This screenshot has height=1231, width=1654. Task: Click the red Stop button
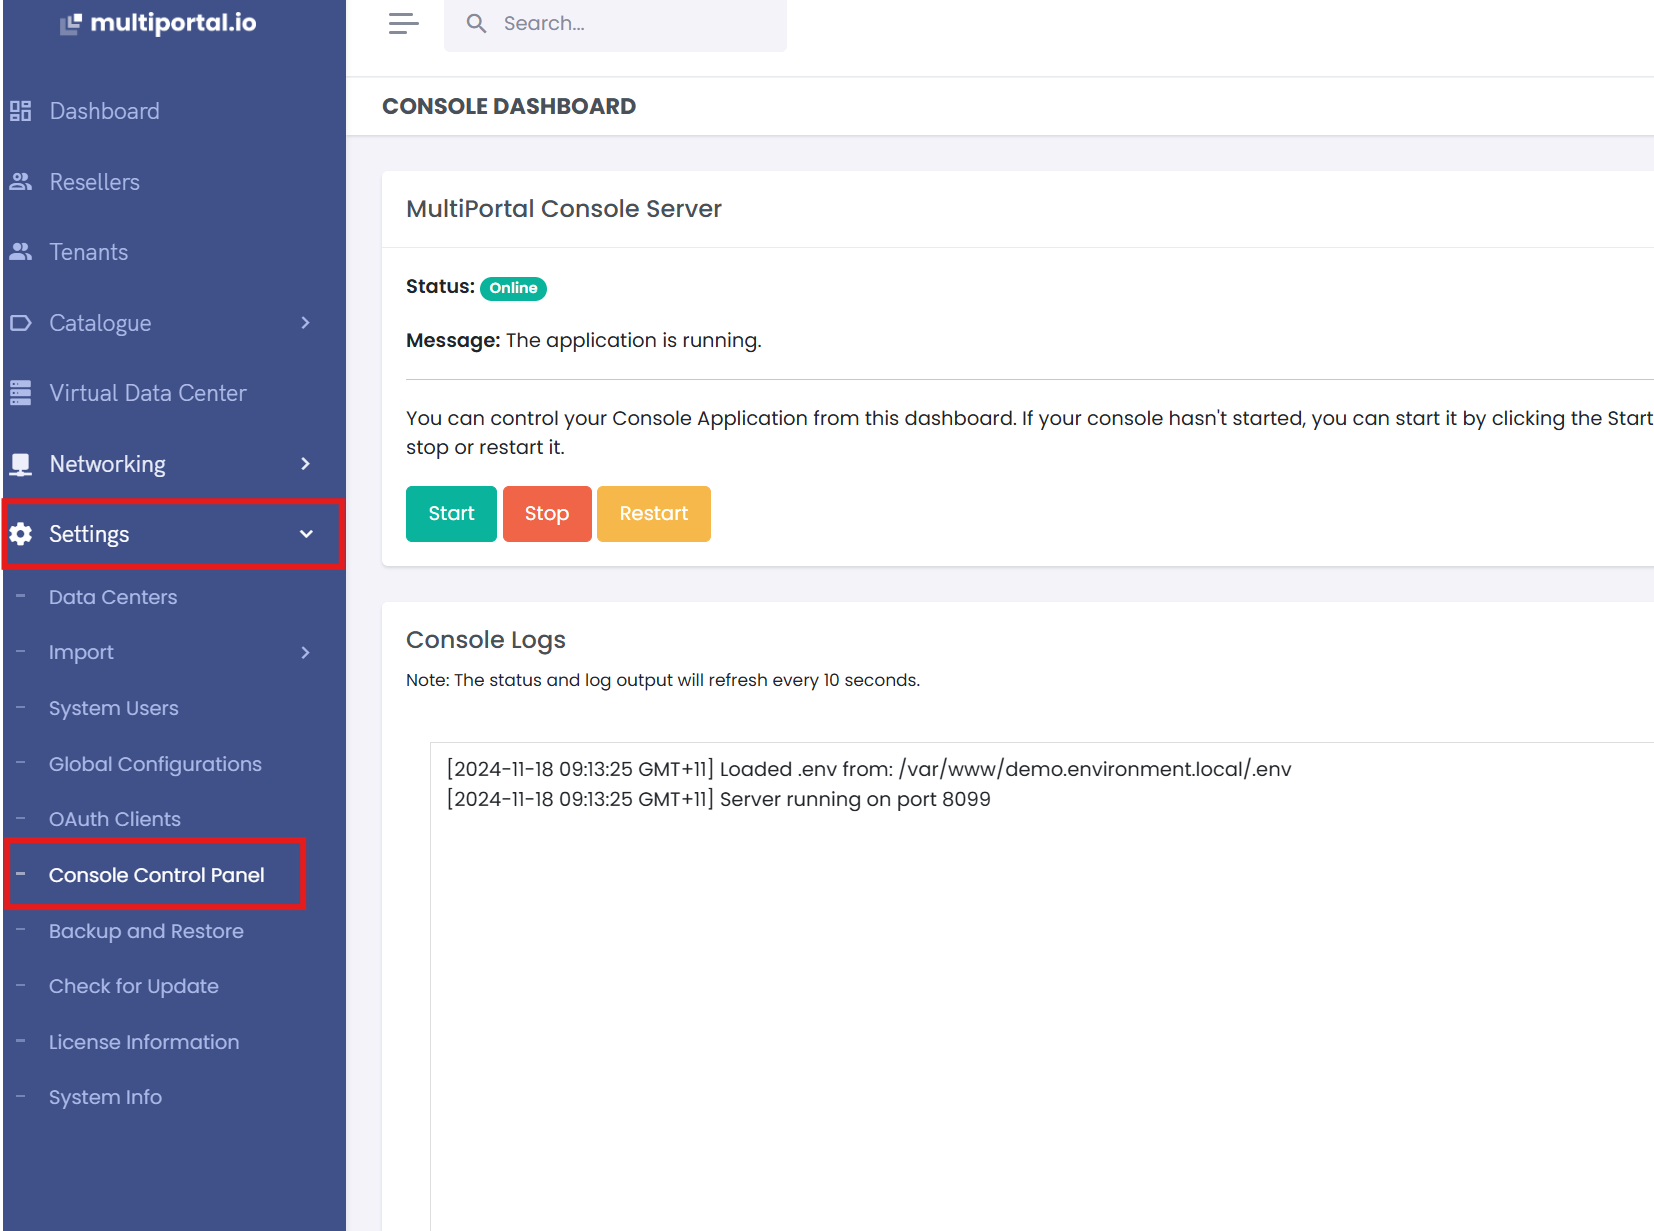(547, 514)
